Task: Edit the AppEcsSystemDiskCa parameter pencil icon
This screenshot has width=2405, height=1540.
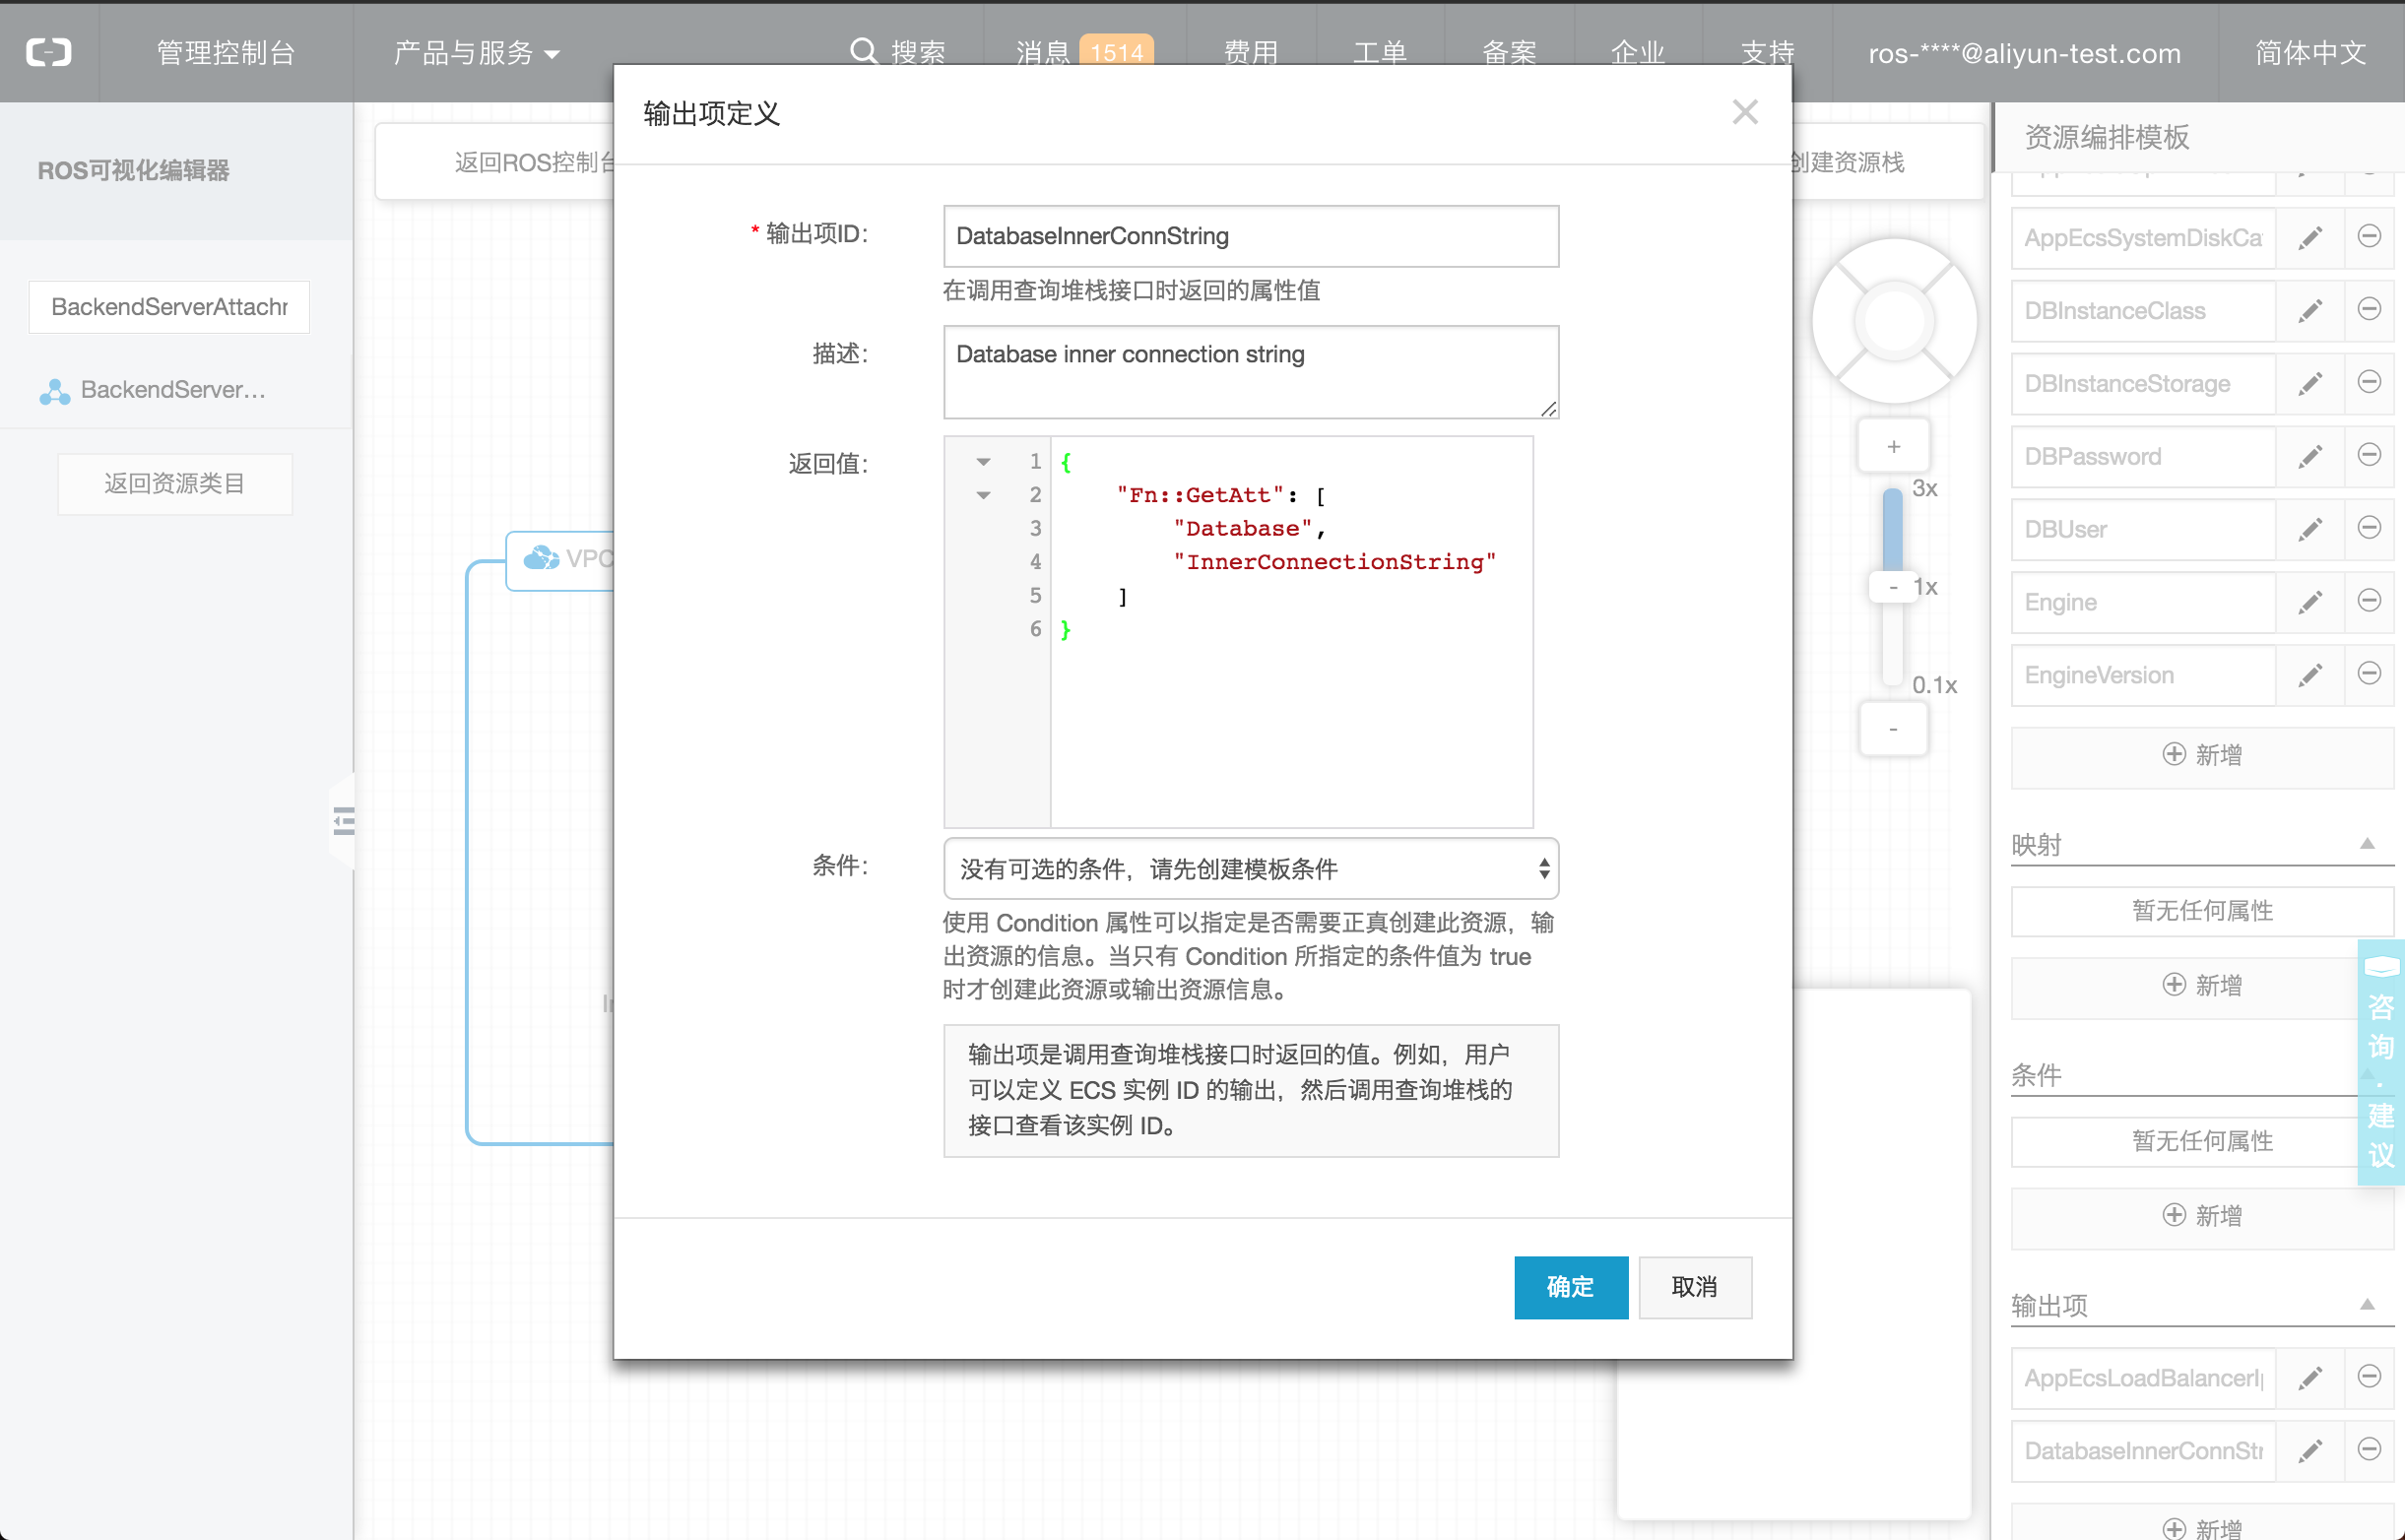Action: pos(2310,237)
